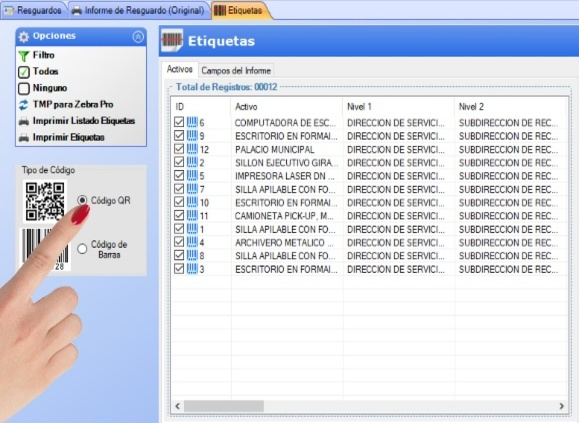Click the green Filtro funnel icon

click(24, 56)
